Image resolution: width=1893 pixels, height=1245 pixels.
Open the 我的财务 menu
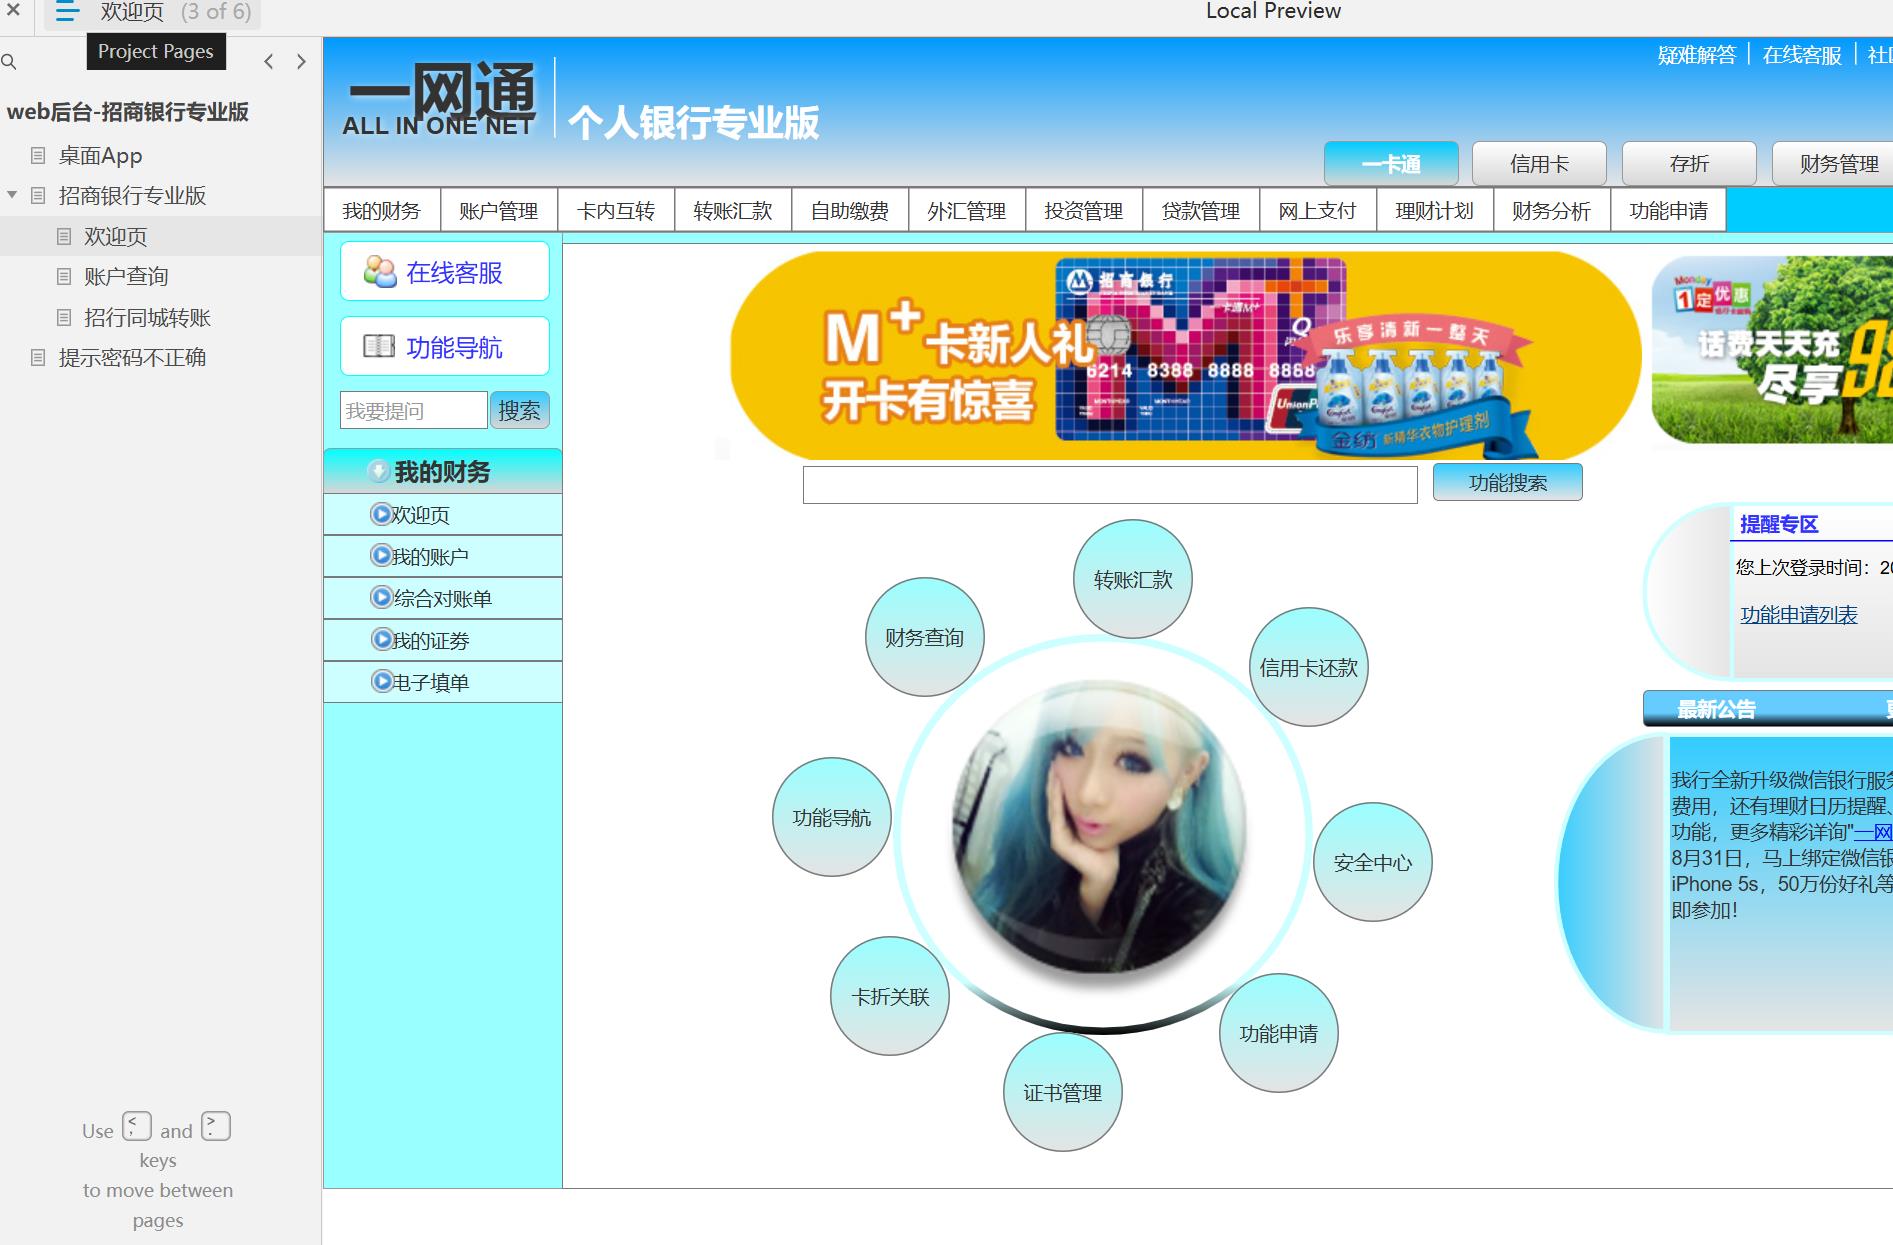click(382, 210)
